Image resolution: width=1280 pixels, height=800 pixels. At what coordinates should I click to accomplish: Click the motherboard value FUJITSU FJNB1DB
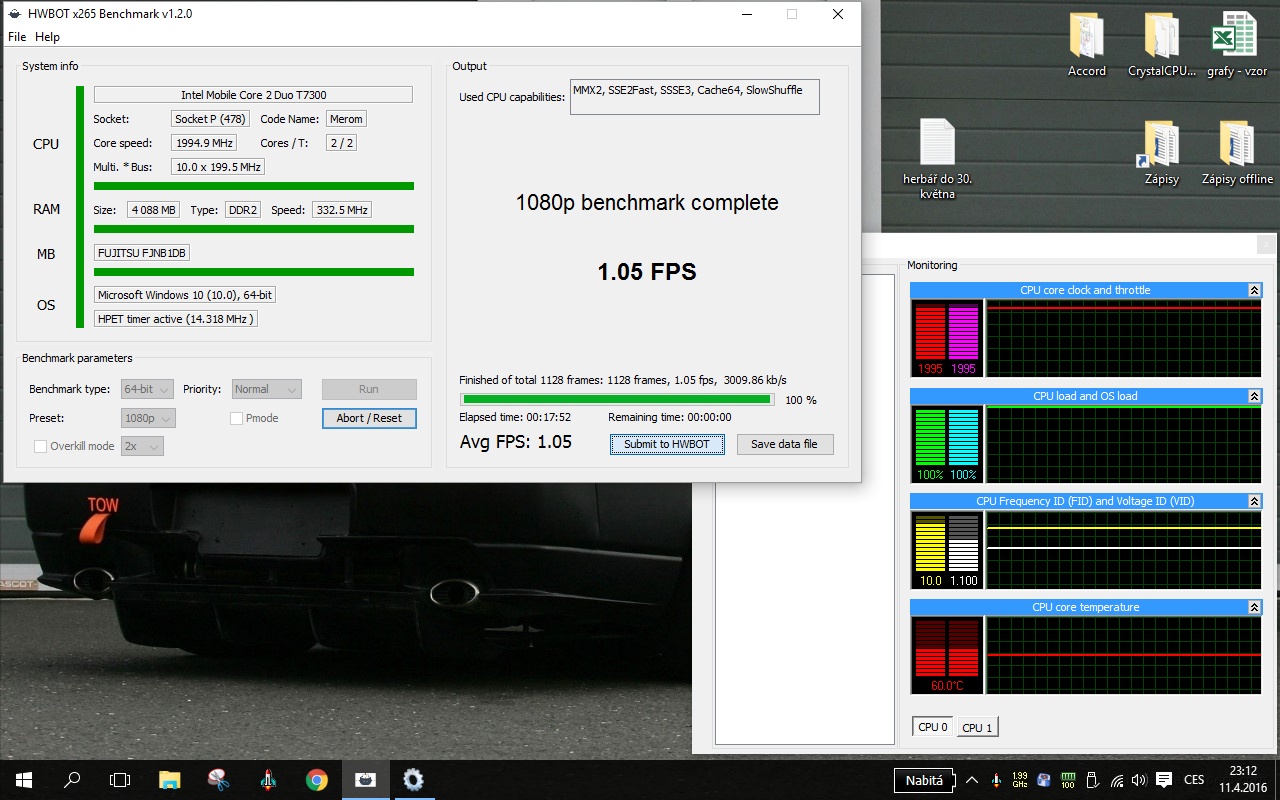pos(142,253)
